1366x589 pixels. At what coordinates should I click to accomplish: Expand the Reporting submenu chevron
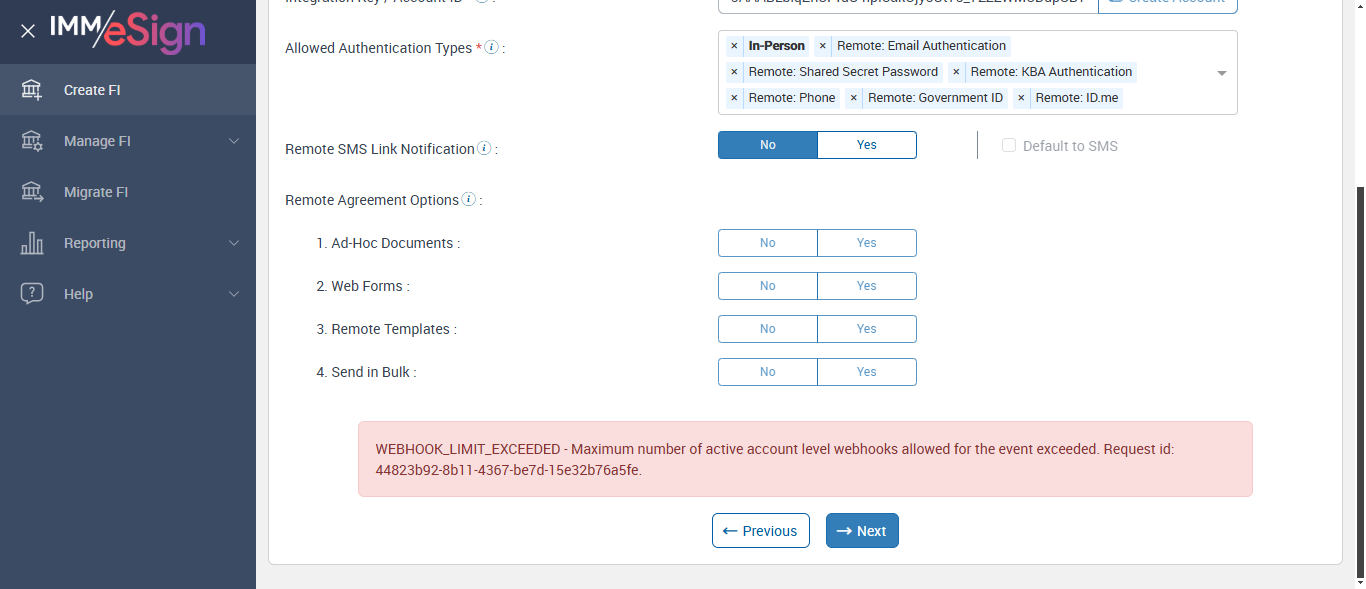(234, 243)
